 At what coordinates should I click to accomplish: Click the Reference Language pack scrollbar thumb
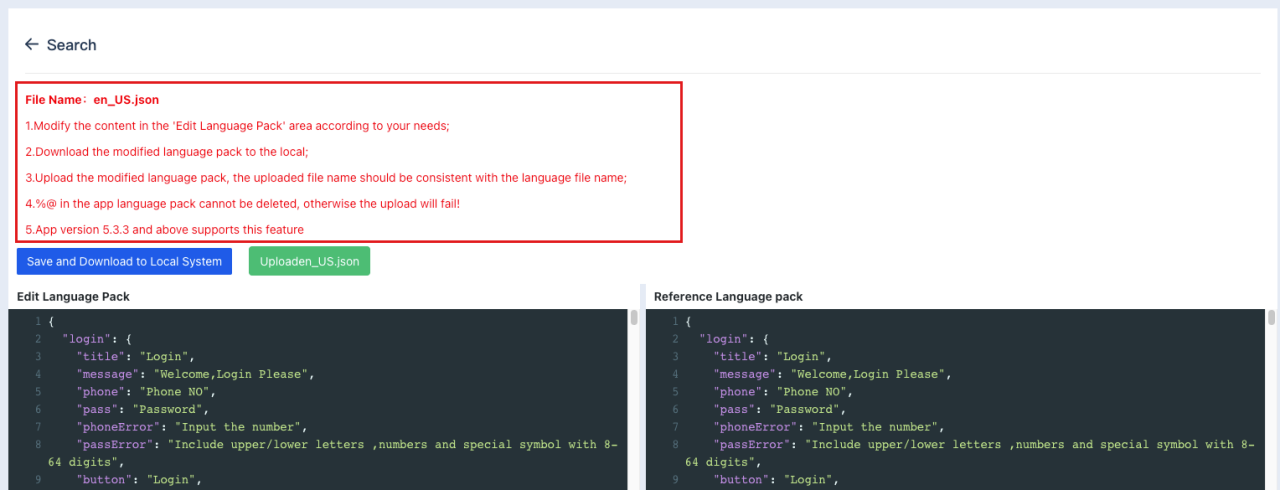[x=1272, y=318]
